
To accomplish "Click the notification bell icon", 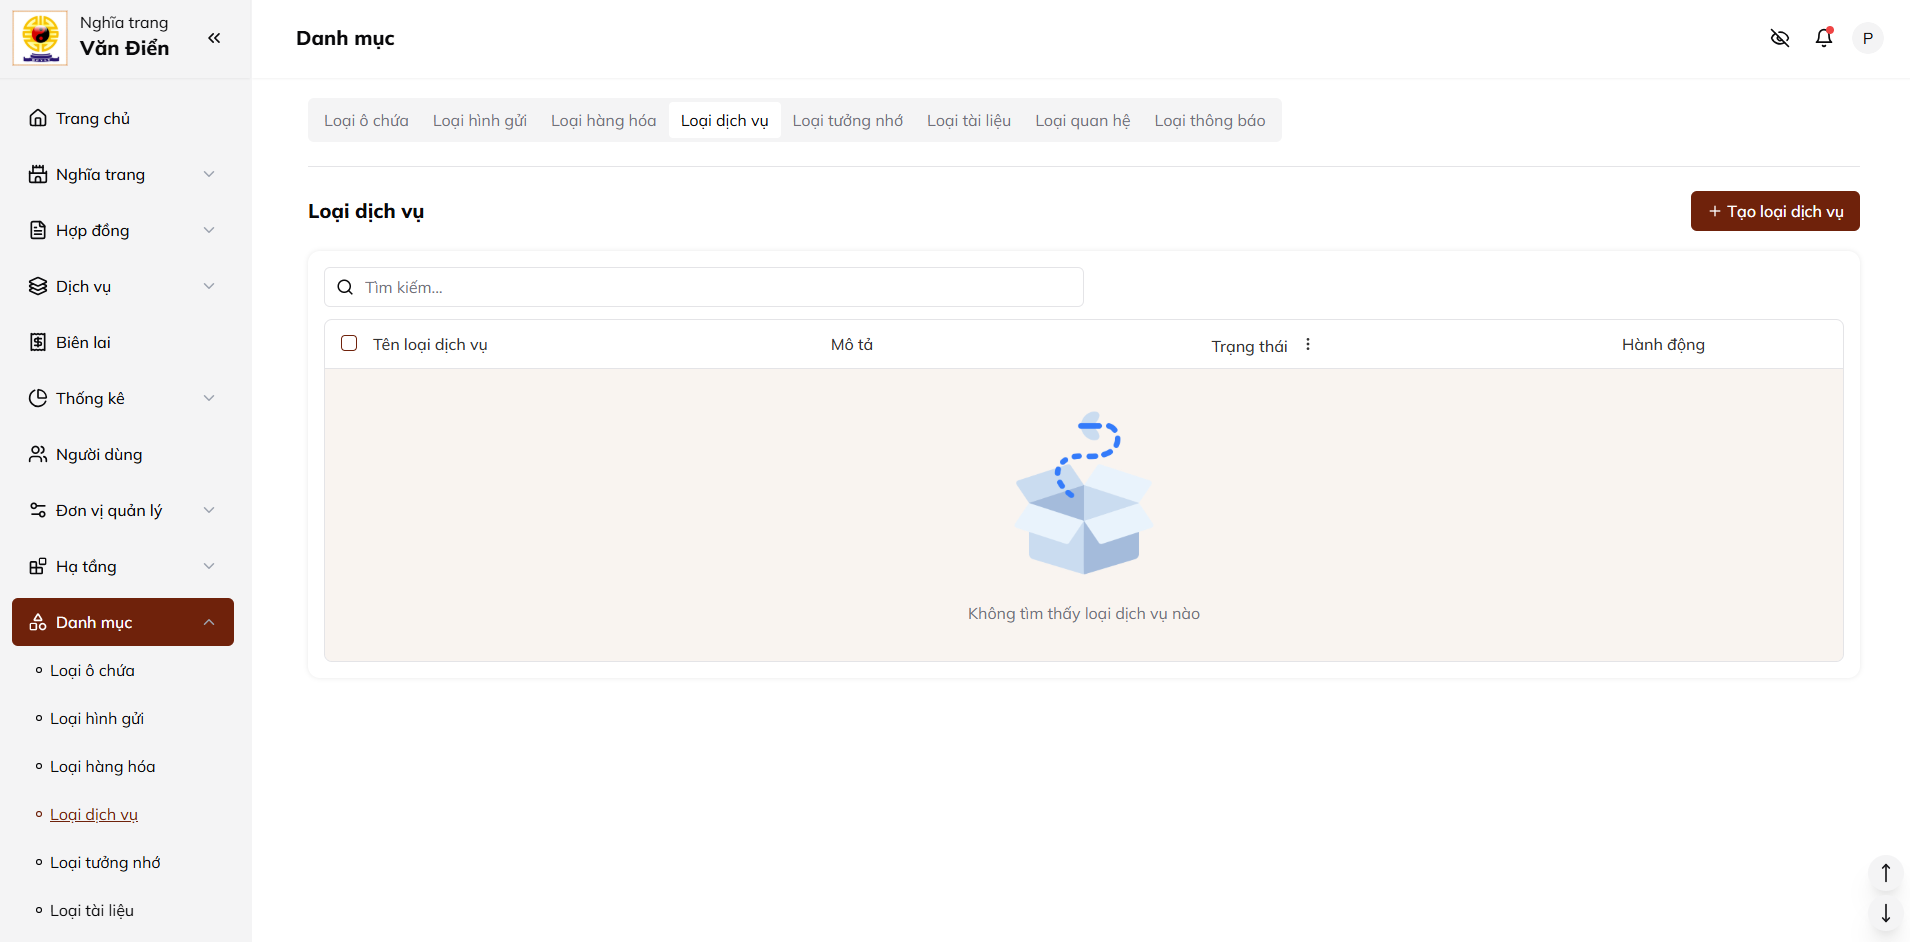I will [x=1824, y=38].
